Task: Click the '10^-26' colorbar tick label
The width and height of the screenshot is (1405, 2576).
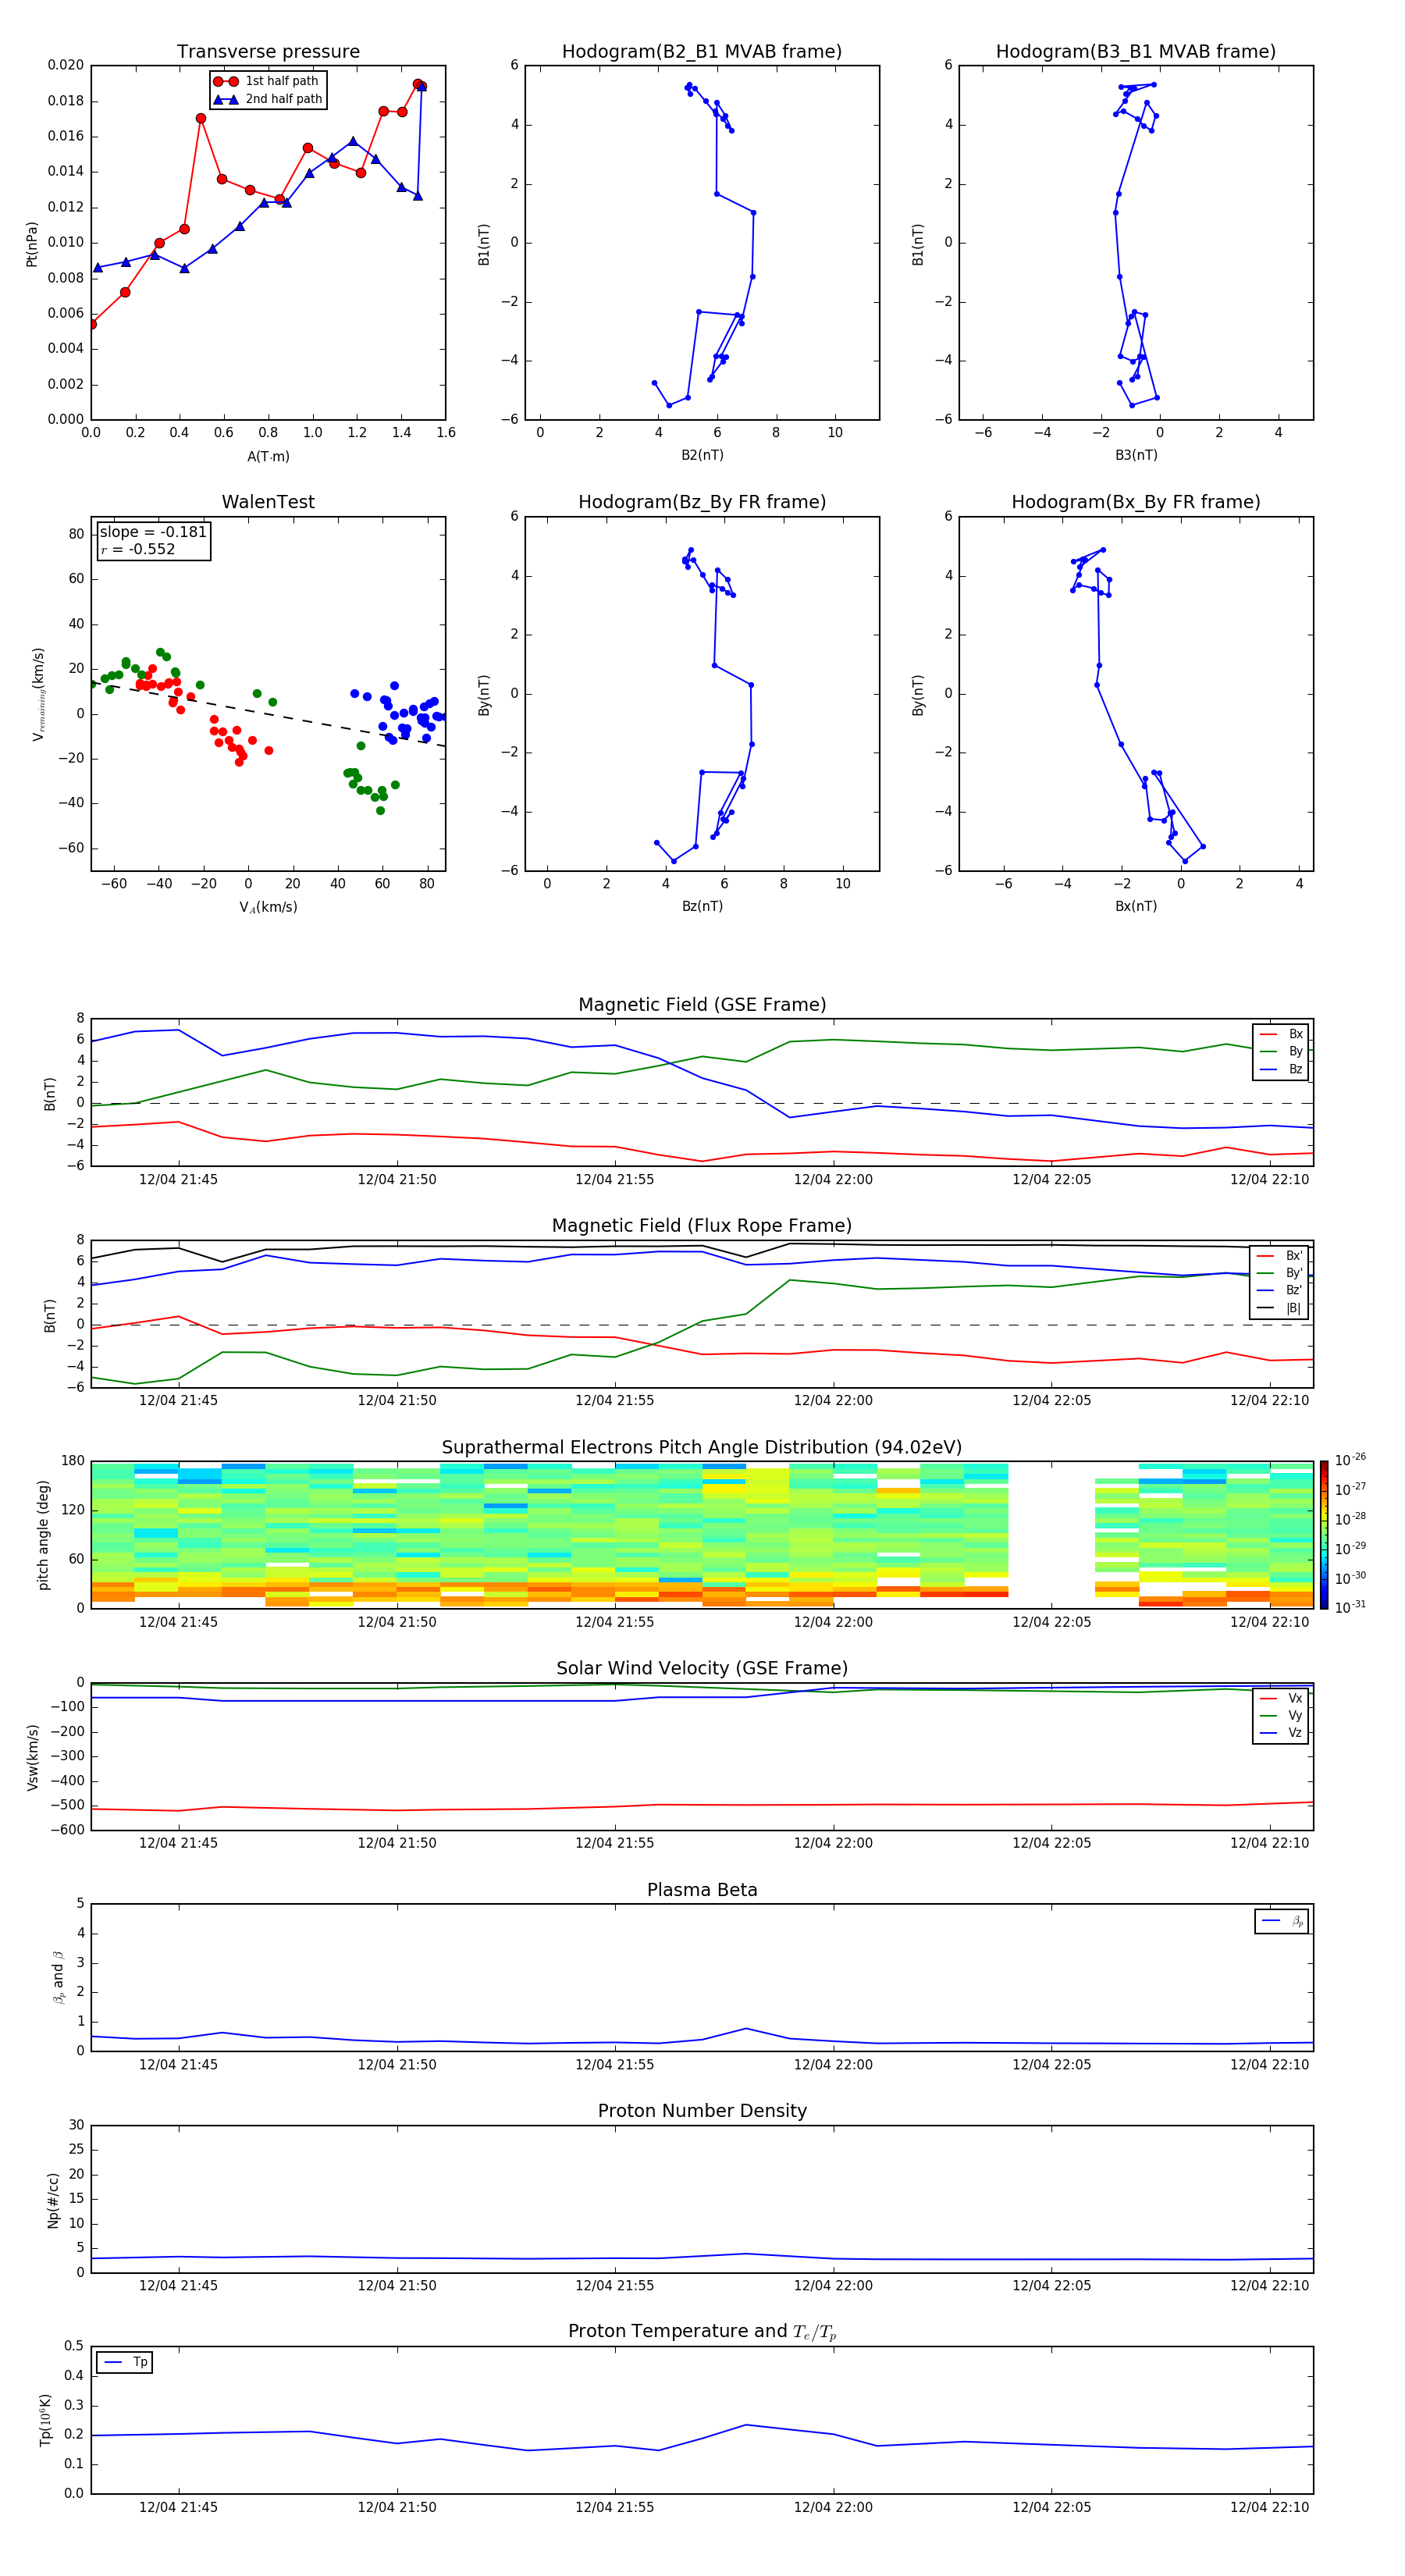Action: 1349,1460
